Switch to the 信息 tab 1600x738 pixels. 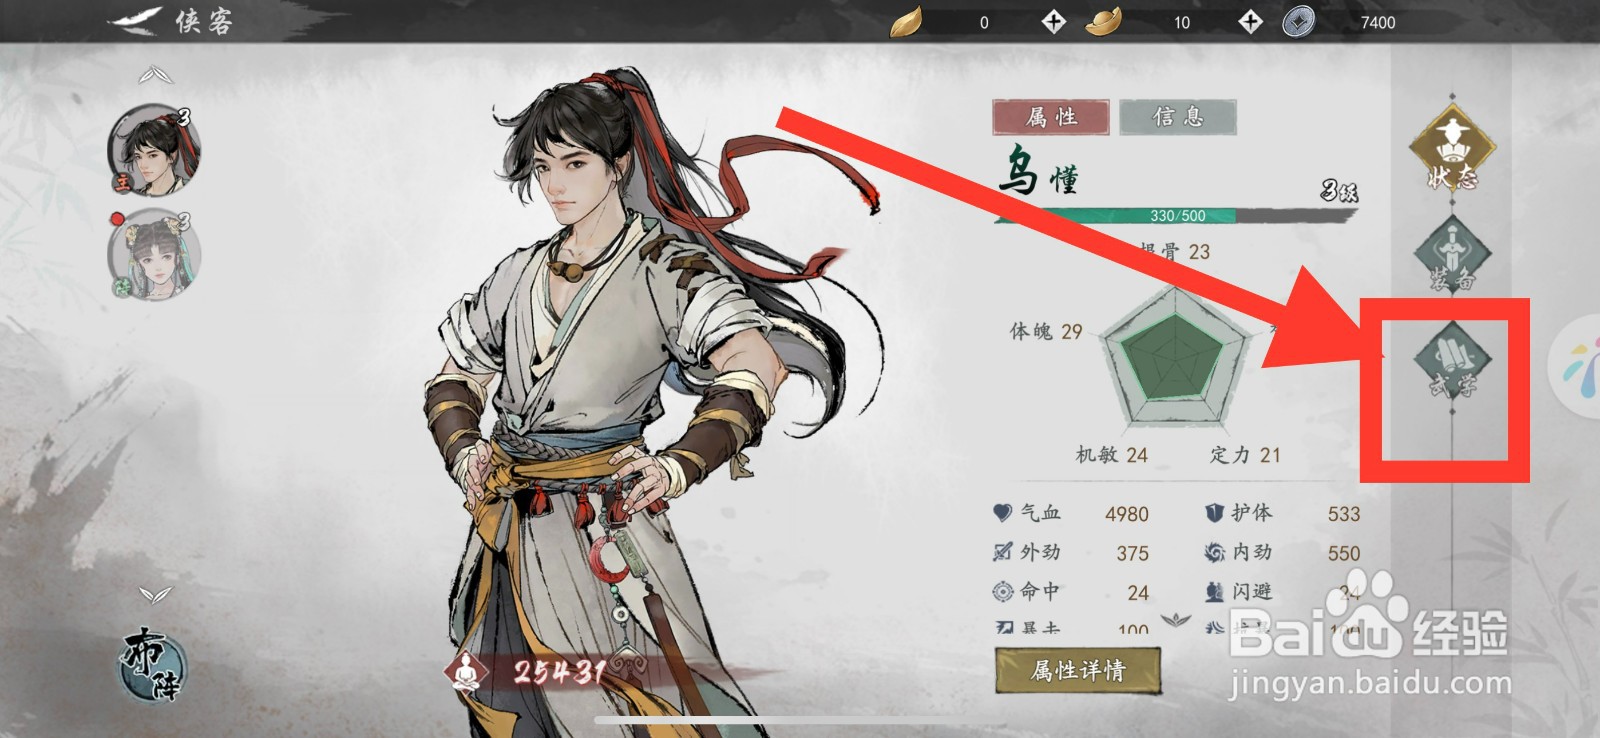pos(1178,117)
